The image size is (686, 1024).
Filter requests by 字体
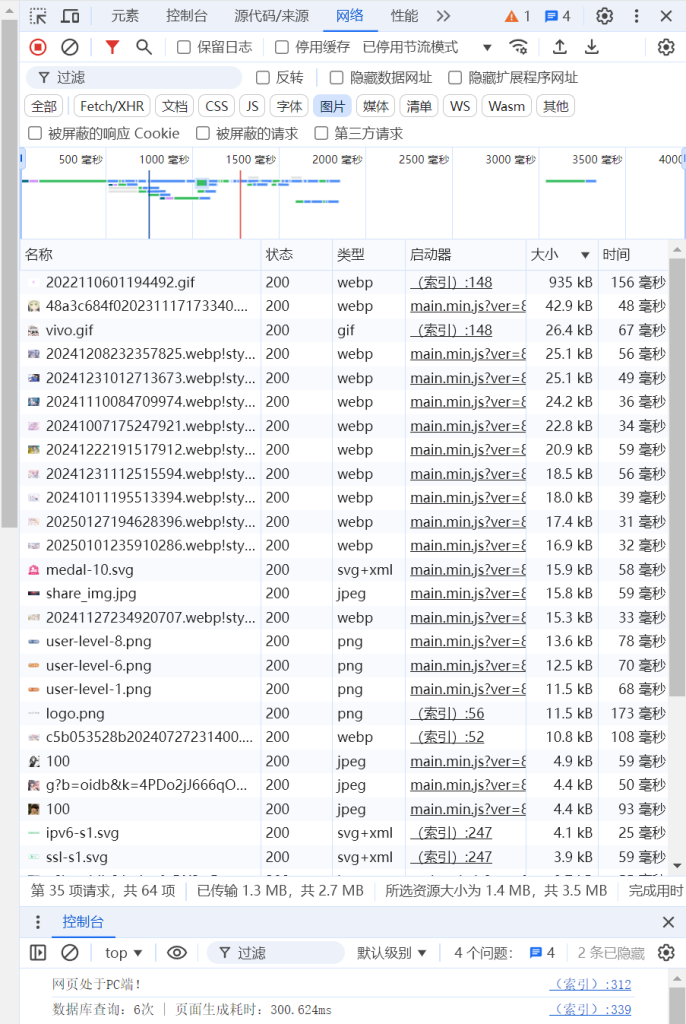click(289, 106)
